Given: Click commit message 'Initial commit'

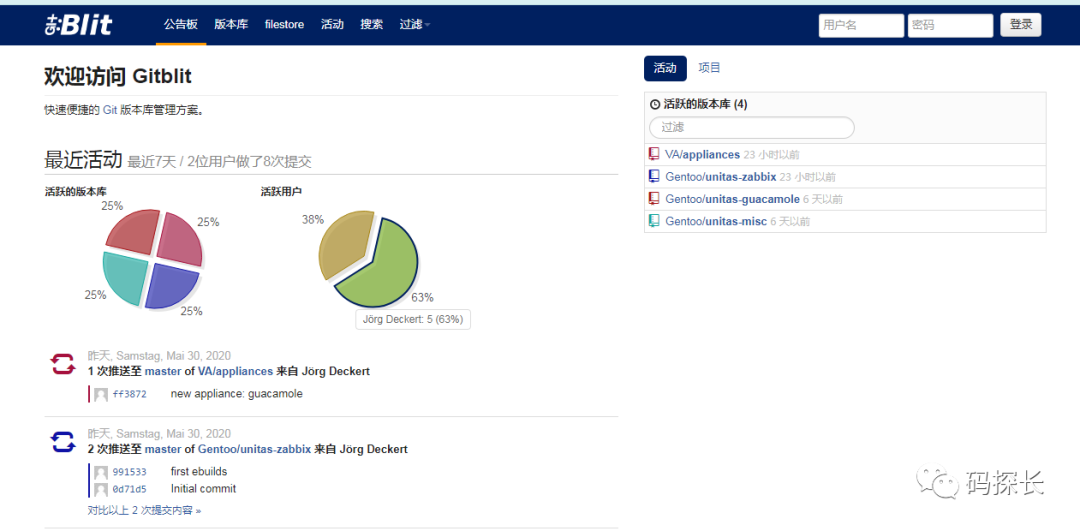Looking at the screenshot, I should pos(203,489).
